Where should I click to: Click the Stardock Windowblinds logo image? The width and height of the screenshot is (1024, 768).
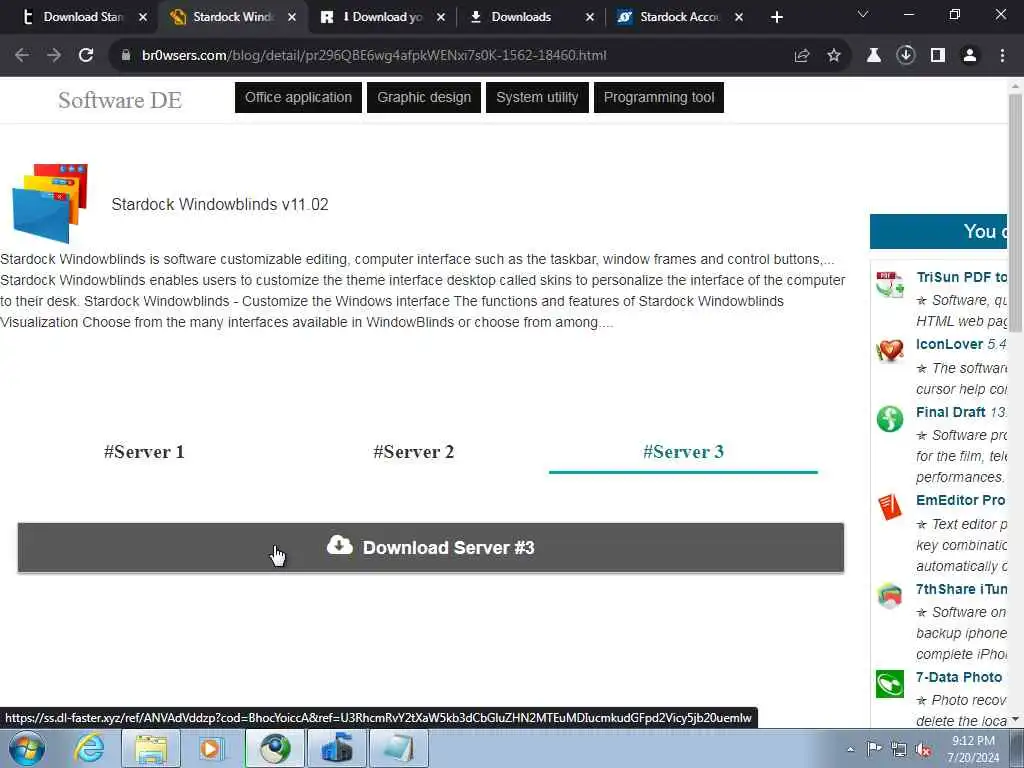50,203
